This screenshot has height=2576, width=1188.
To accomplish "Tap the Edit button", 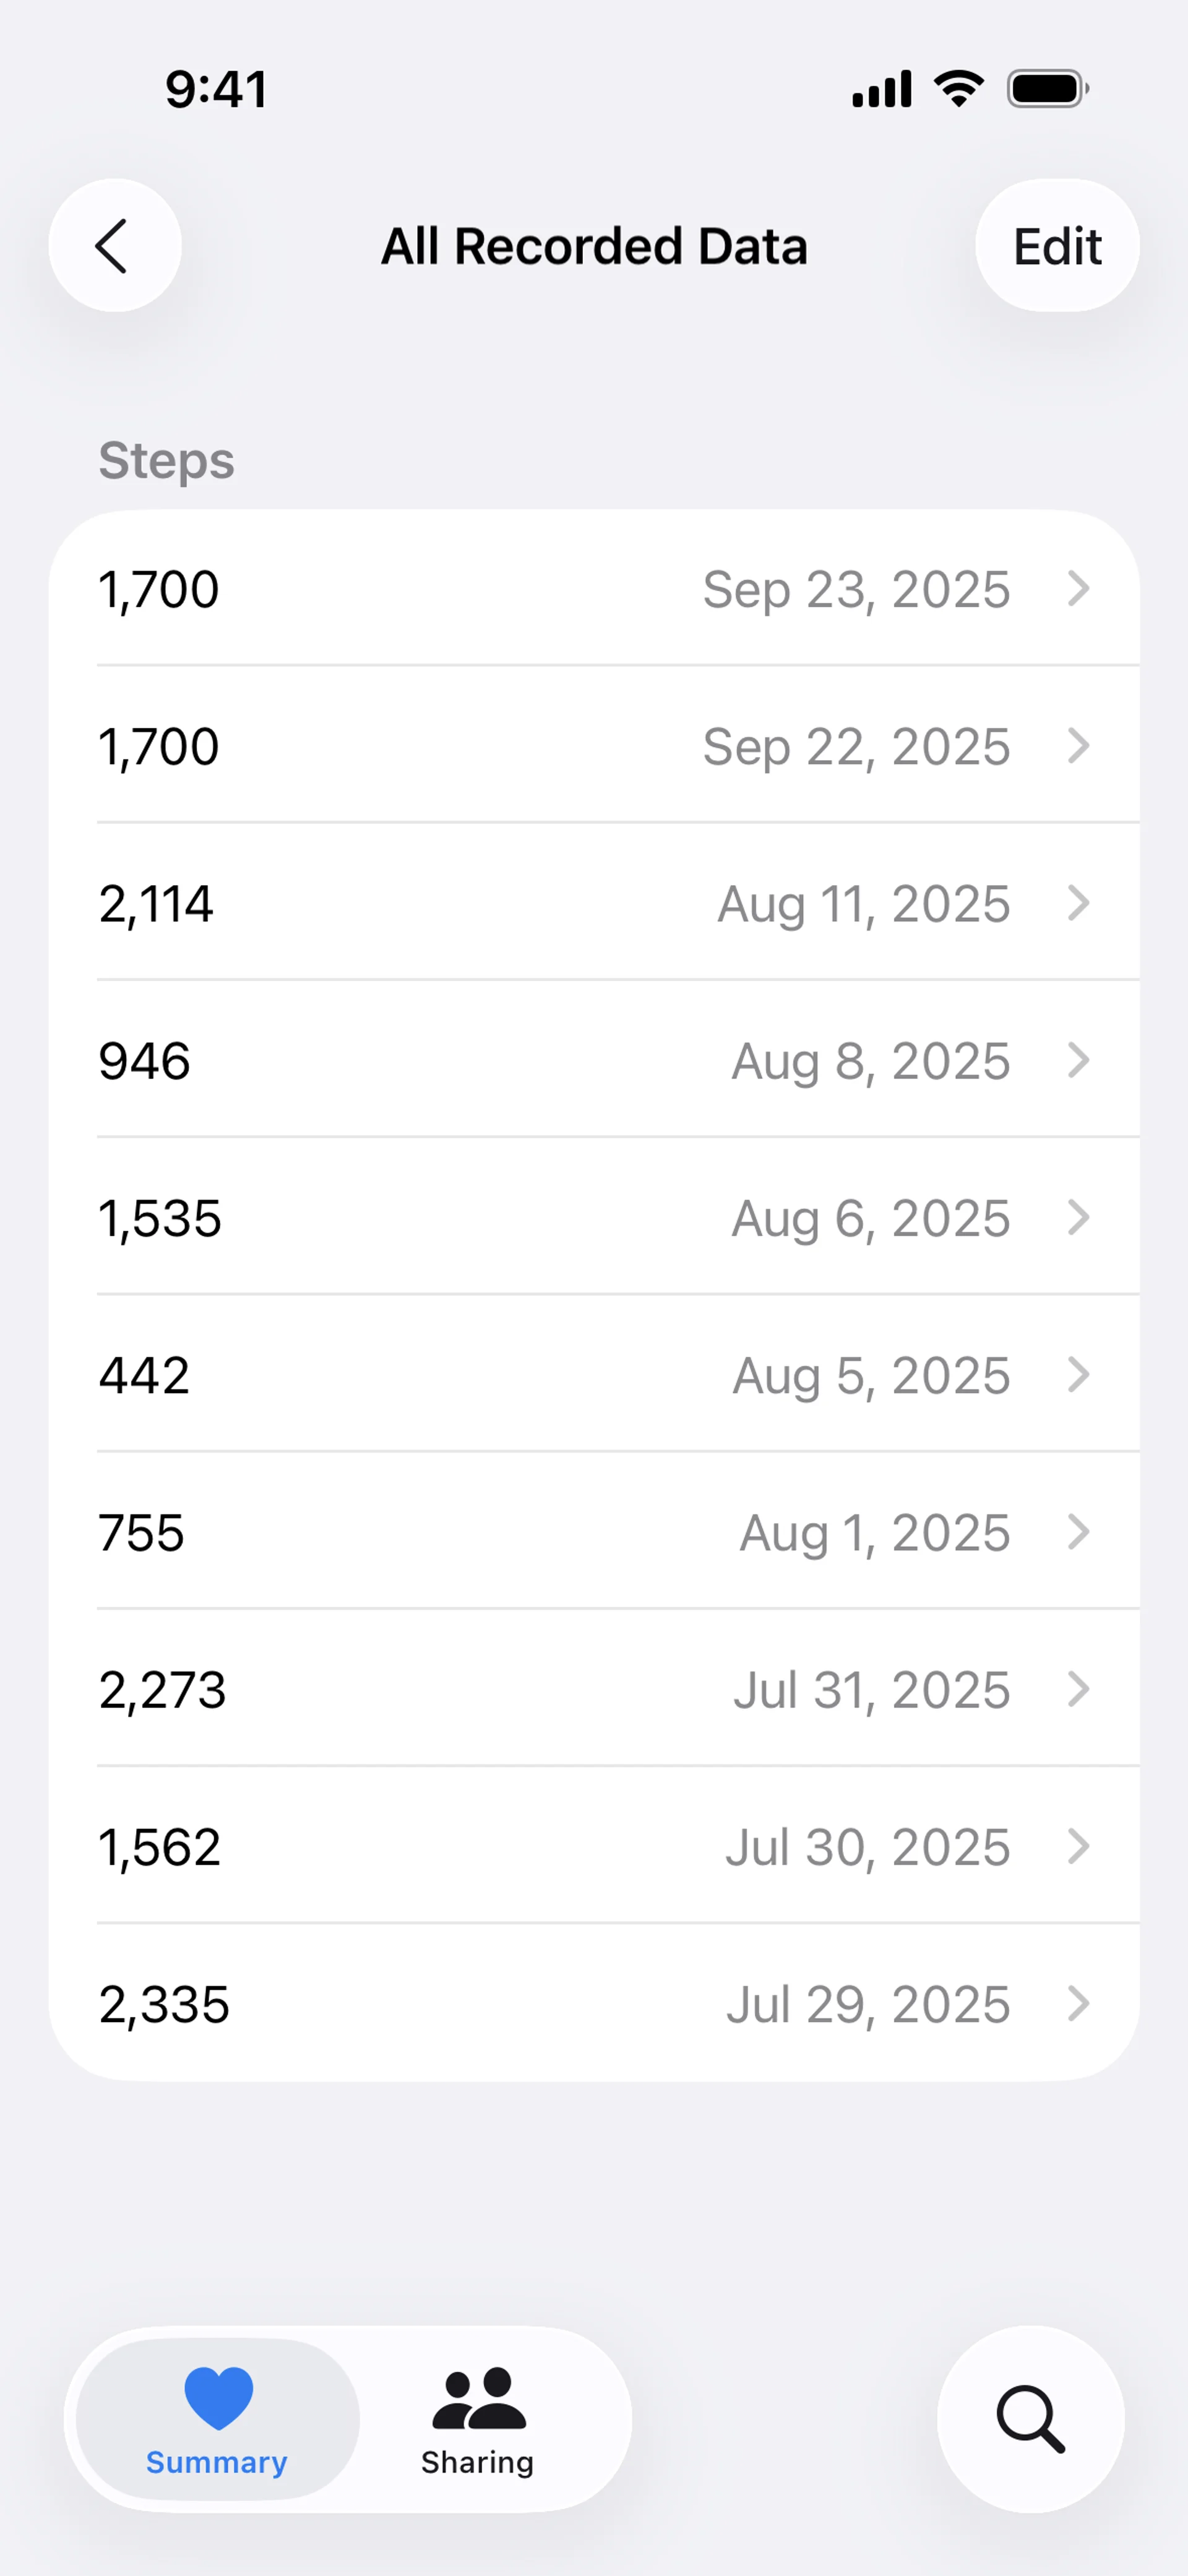I will pyautogui.click(x=1057, y=245).
